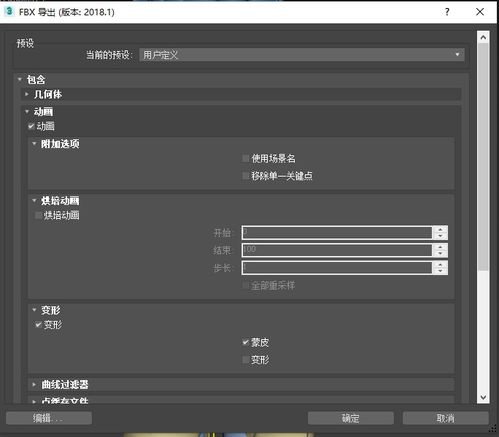Screen dimensions: 499x437
Task: Expand the 几何体 section
Action: pos(27,94)
